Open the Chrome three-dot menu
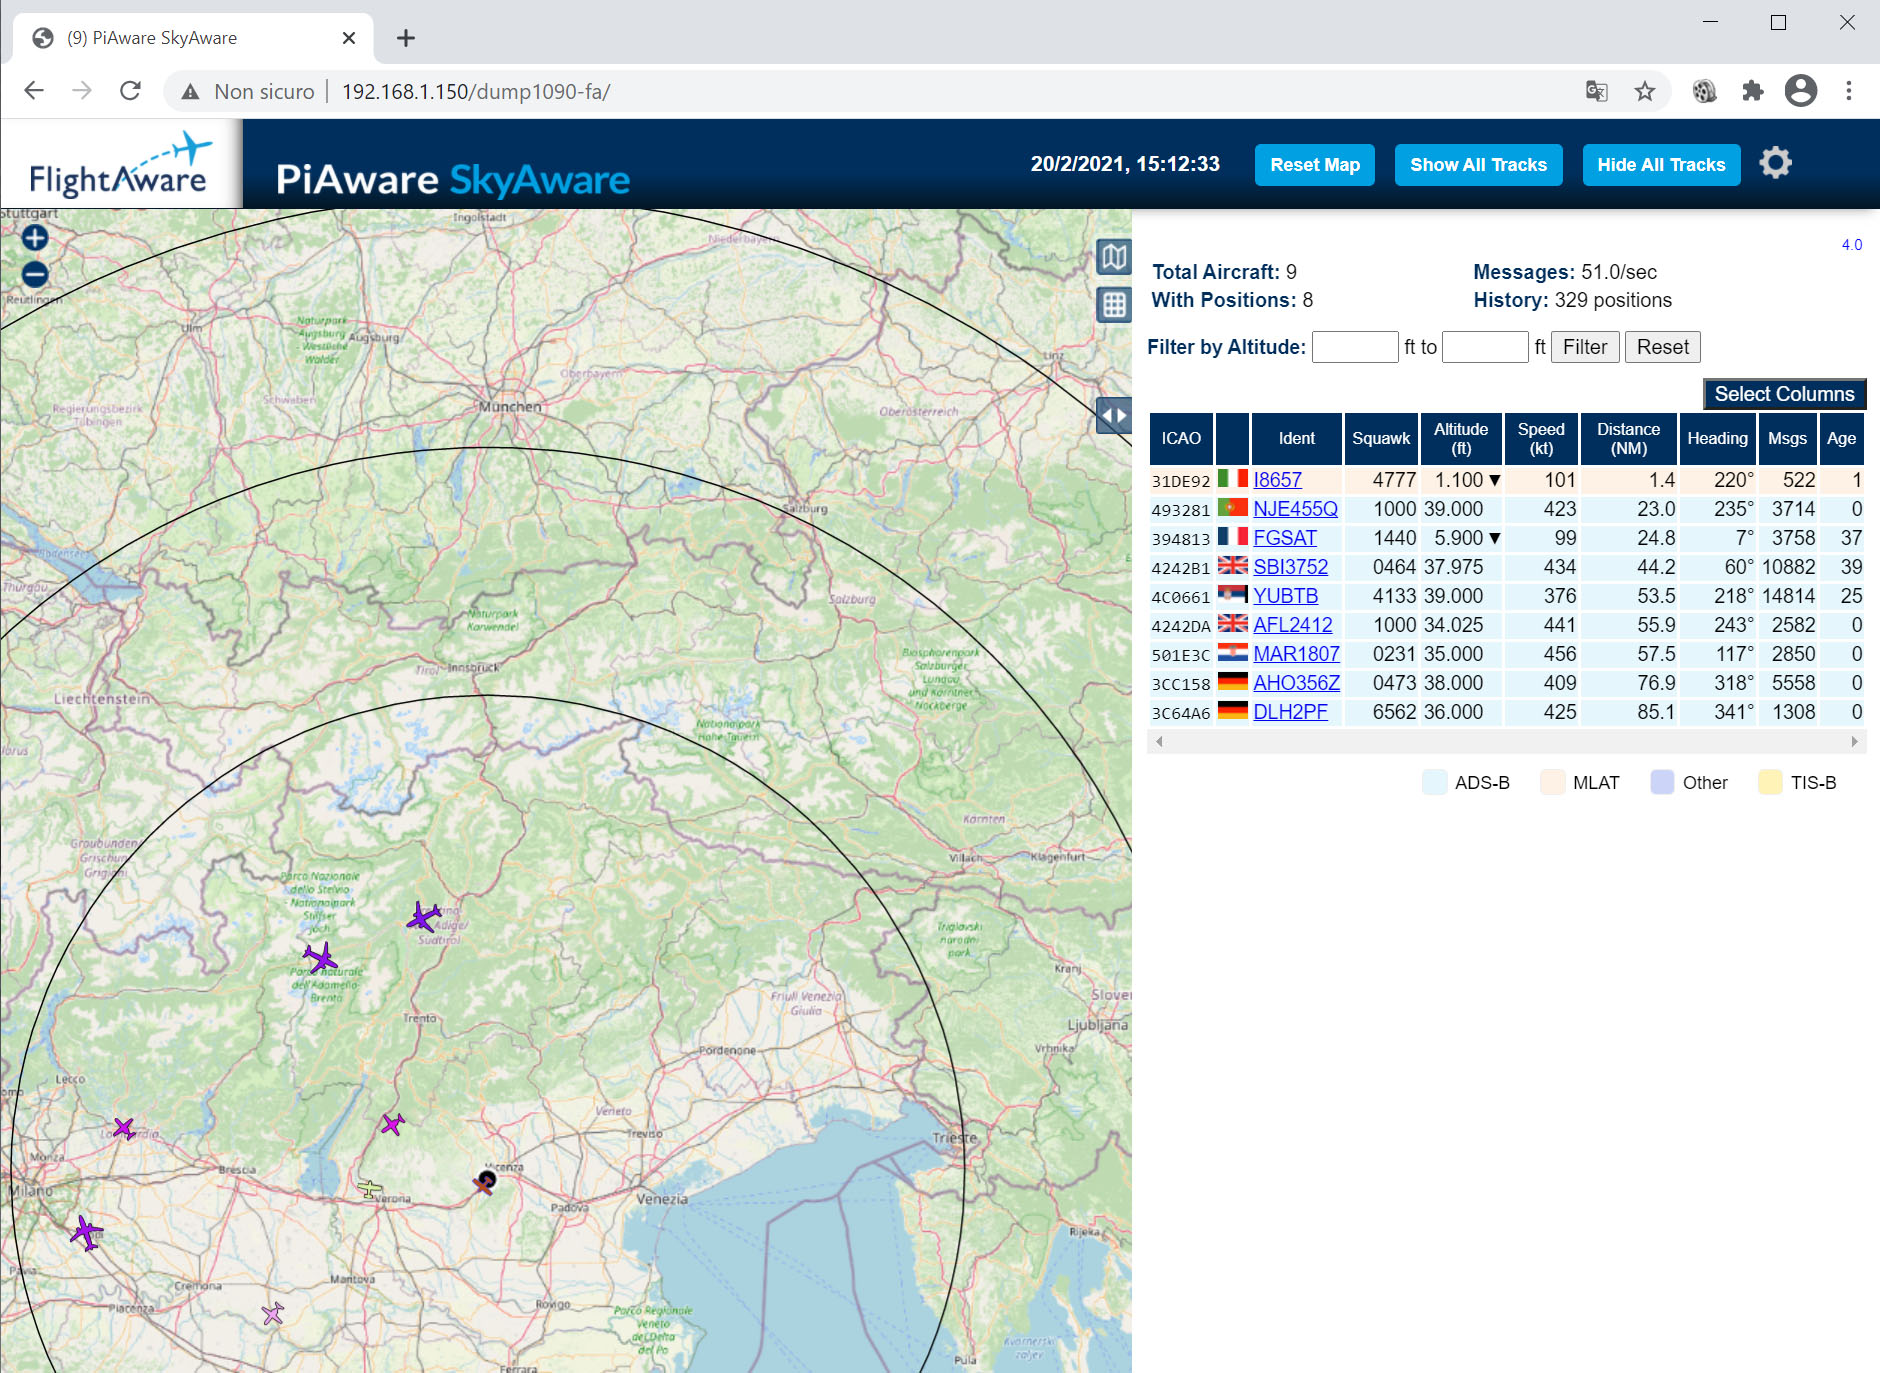The image size is (1880, 1373). [1849, 91]
